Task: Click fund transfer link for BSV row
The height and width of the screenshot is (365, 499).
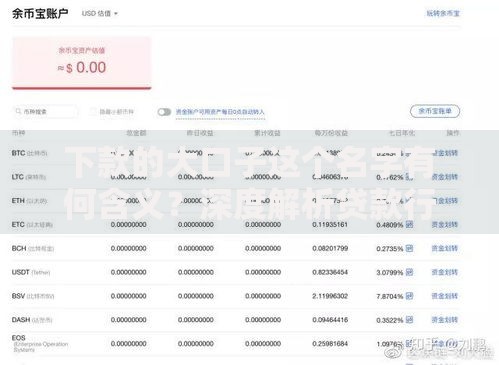Action: tap(445, 296)
